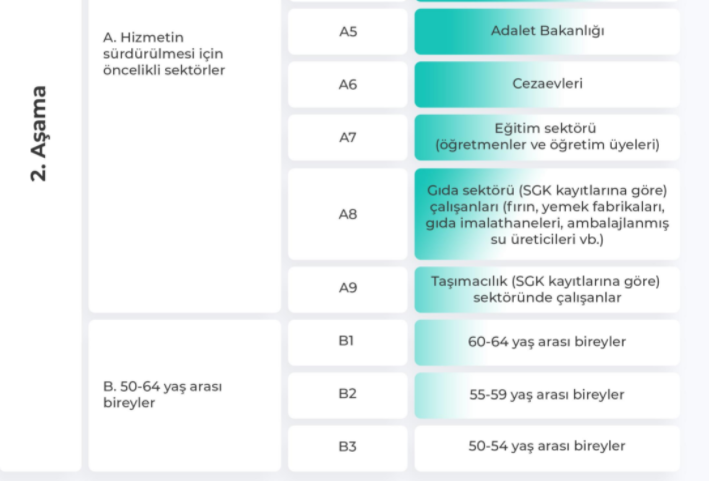Image resolution: width=709 pixels, height=481 pixels.
Task: Click the A9 code cell
Action: point(347,288)
